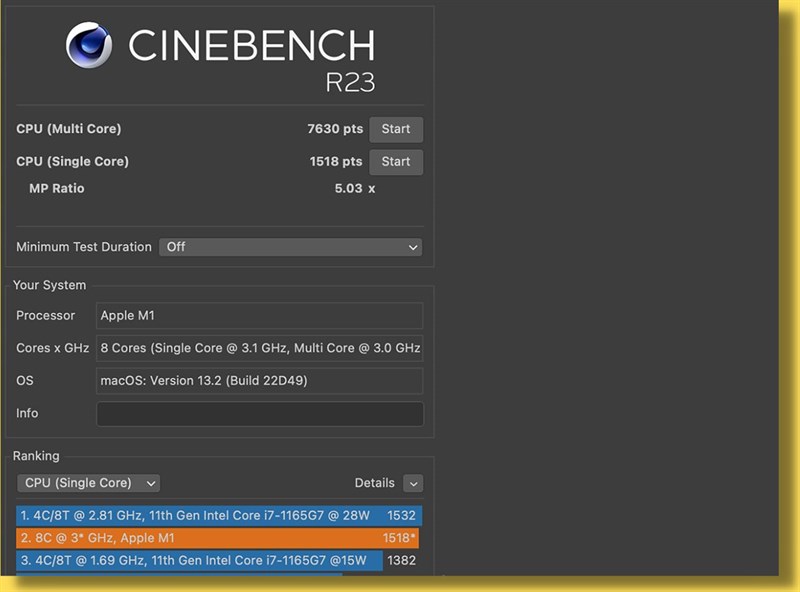Image resolution: width=800 pixels, height=592 pixels.
Task: Select the Intel i7-1165G7 @ 28W ranking entry
Action: pyautogui.click(x=217, y=514)
